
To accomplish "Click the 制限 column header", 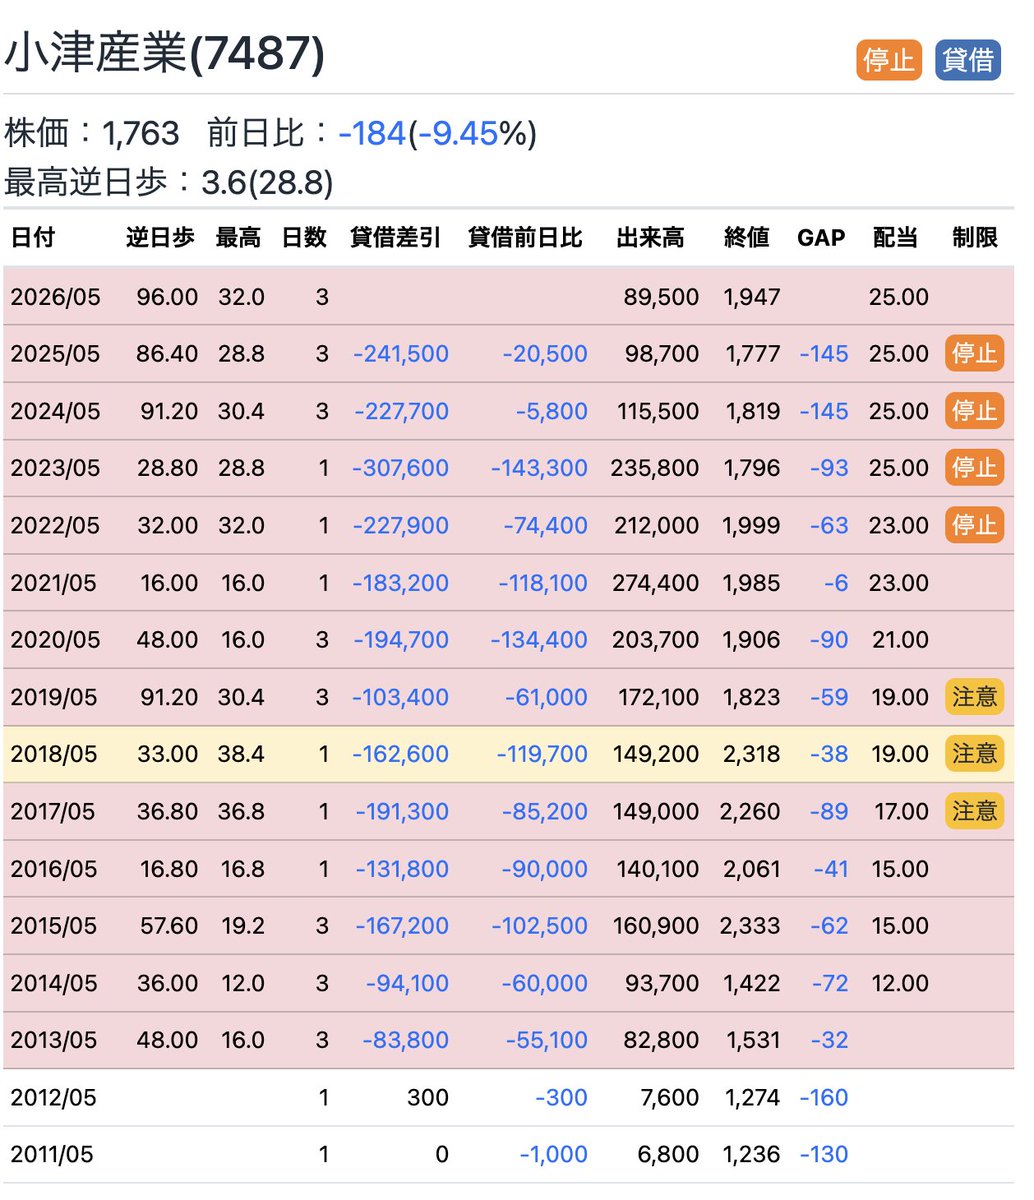I will (975, 238).
